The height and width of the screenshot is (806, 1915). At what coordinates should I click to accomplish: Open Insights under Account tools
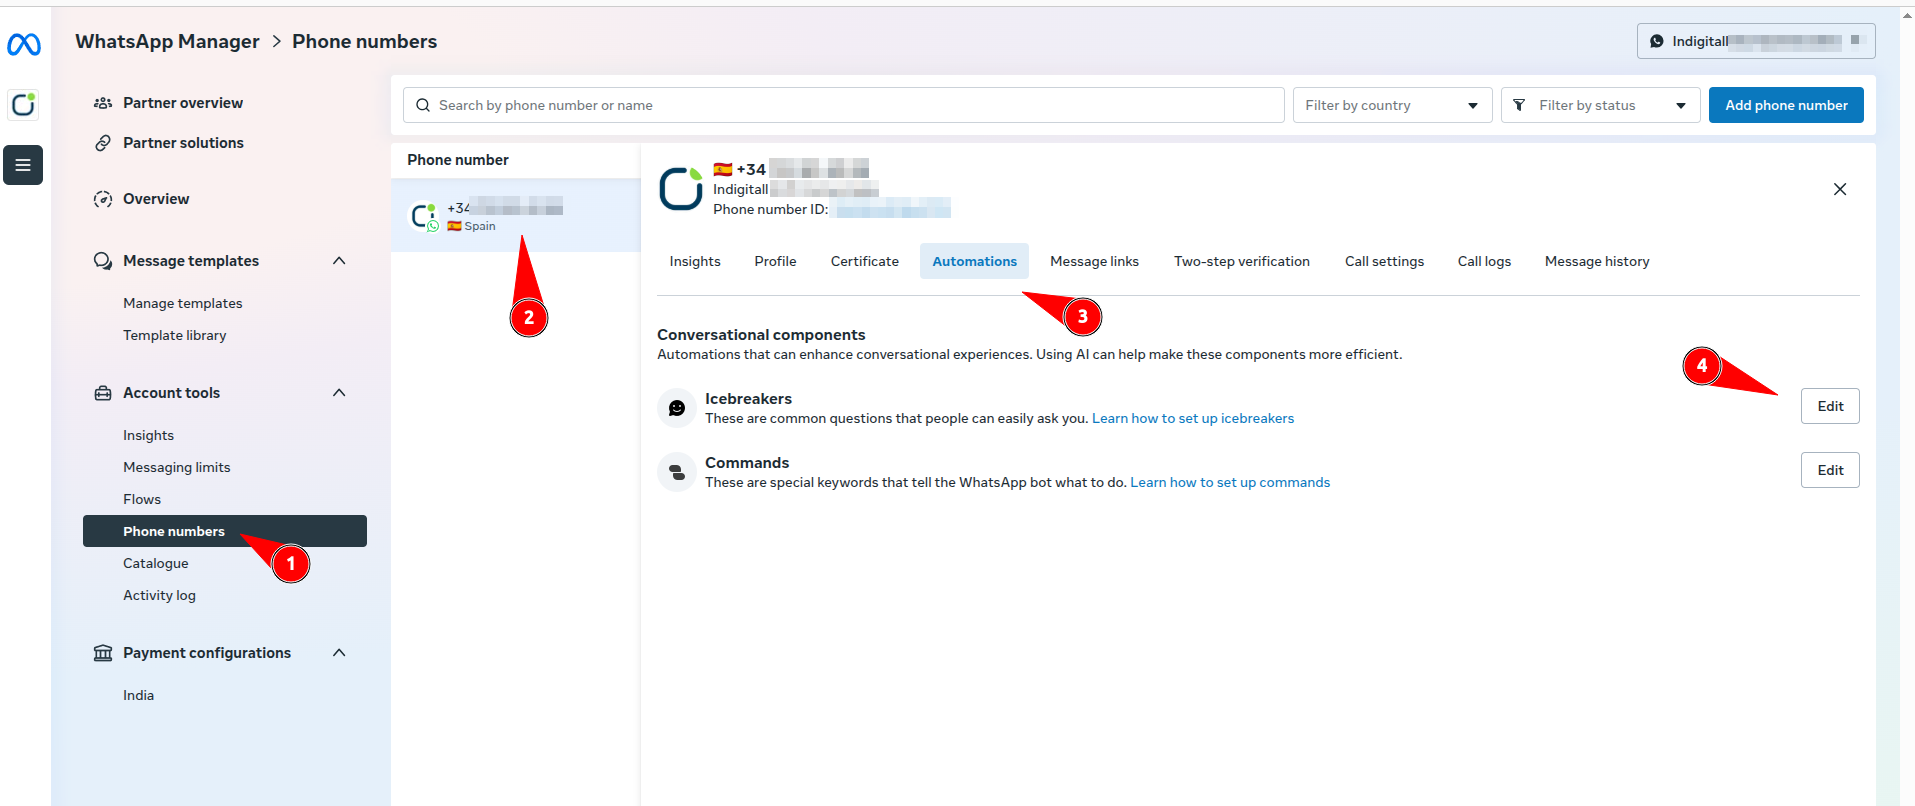pos(148,435)
